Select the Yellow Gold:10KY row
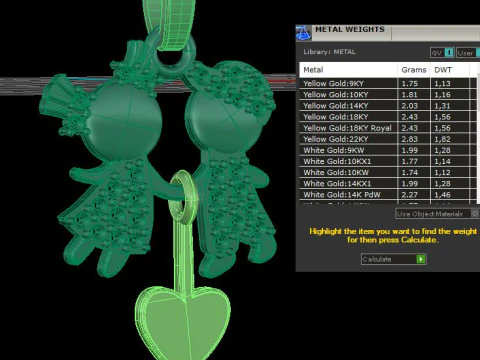 click(388, 95)
